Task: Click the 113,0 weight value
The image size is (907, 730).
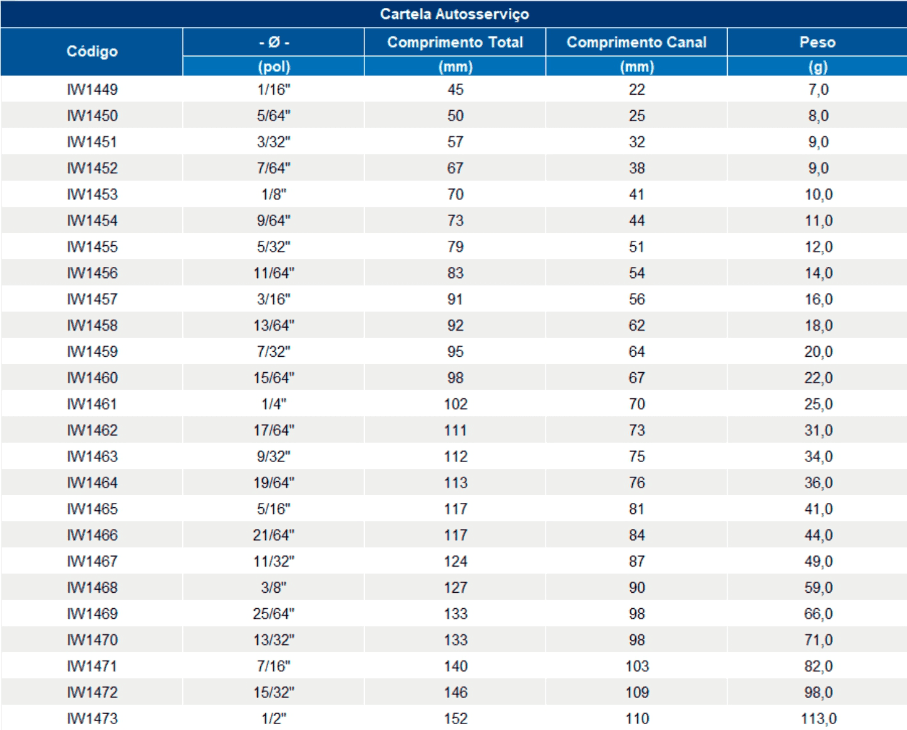Action: (x=817, y=718)
